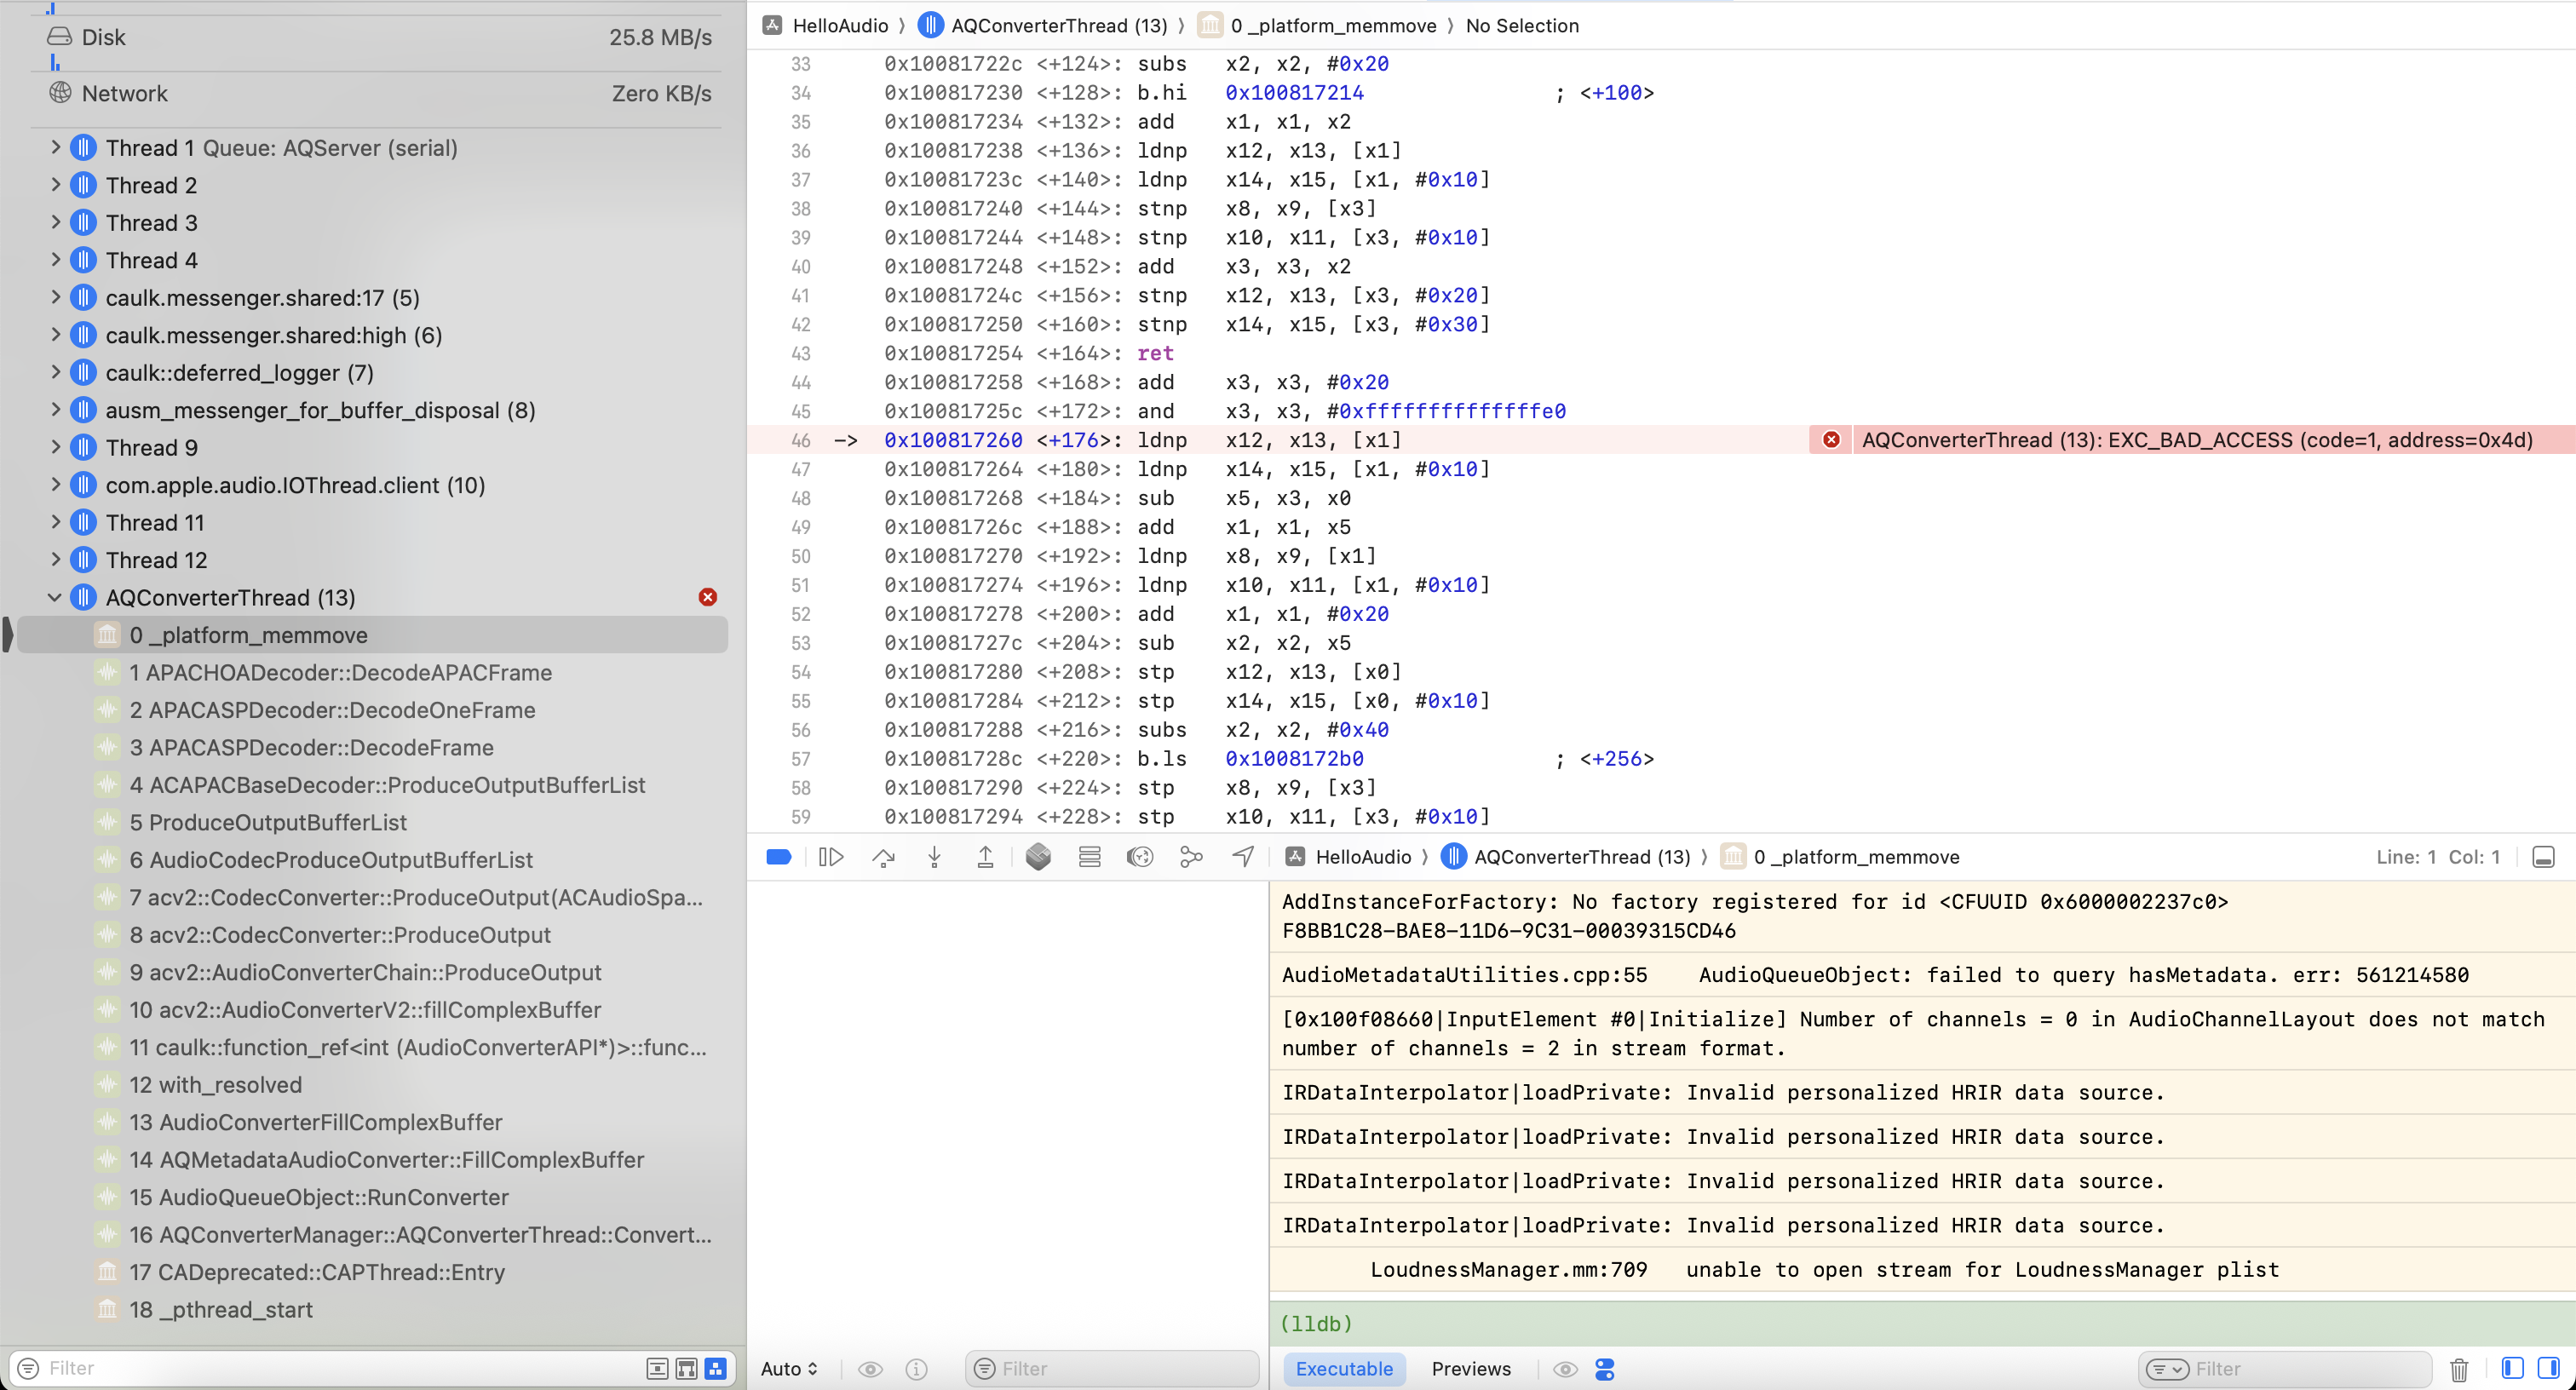
Task: Expand Thread 3 disclosure arrow
Action: (55, 222)
